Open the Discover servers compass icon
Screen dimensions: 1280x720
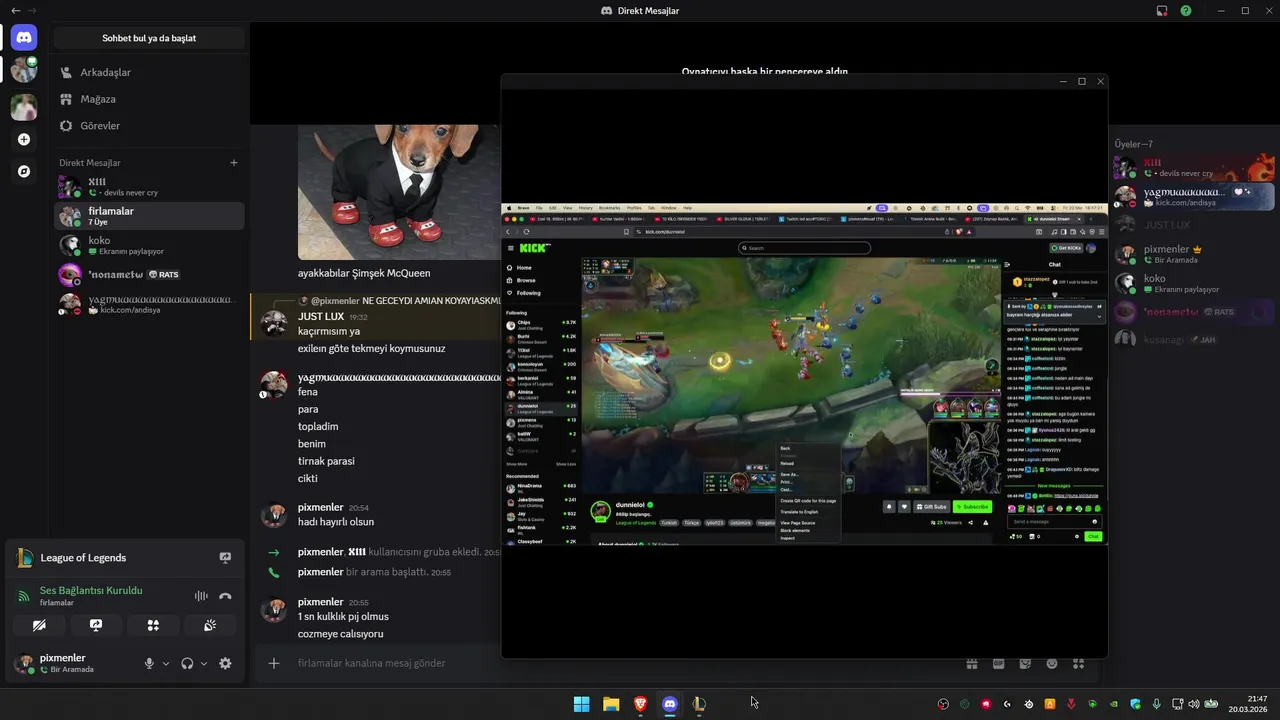pyautogui.click(x=24, y=172)
